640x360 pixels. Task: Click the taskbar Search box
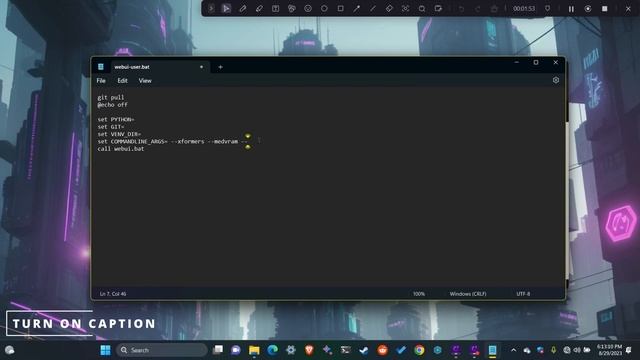click(162, 350)
